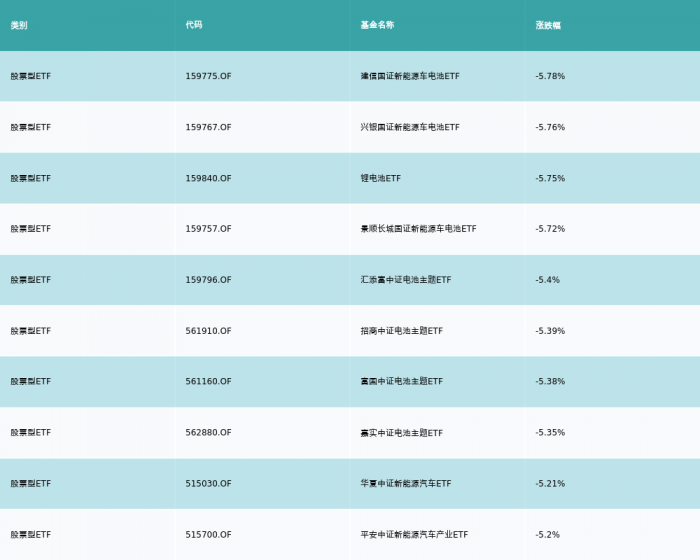Click fund name 汇添富中证电池主题ETF
Screen dimensions: 700x560
tap(406, 280)
